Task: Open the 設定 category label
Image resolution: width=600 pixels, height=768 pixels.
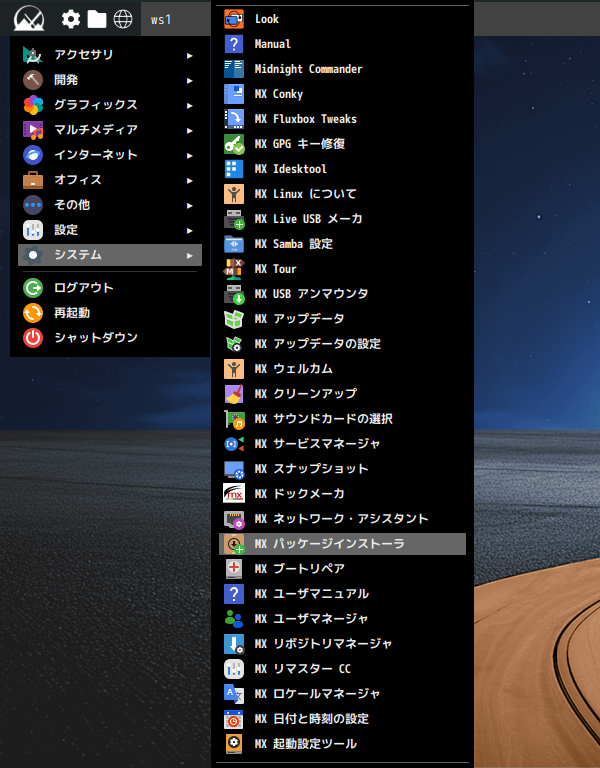Action: [x=66, y=230]
